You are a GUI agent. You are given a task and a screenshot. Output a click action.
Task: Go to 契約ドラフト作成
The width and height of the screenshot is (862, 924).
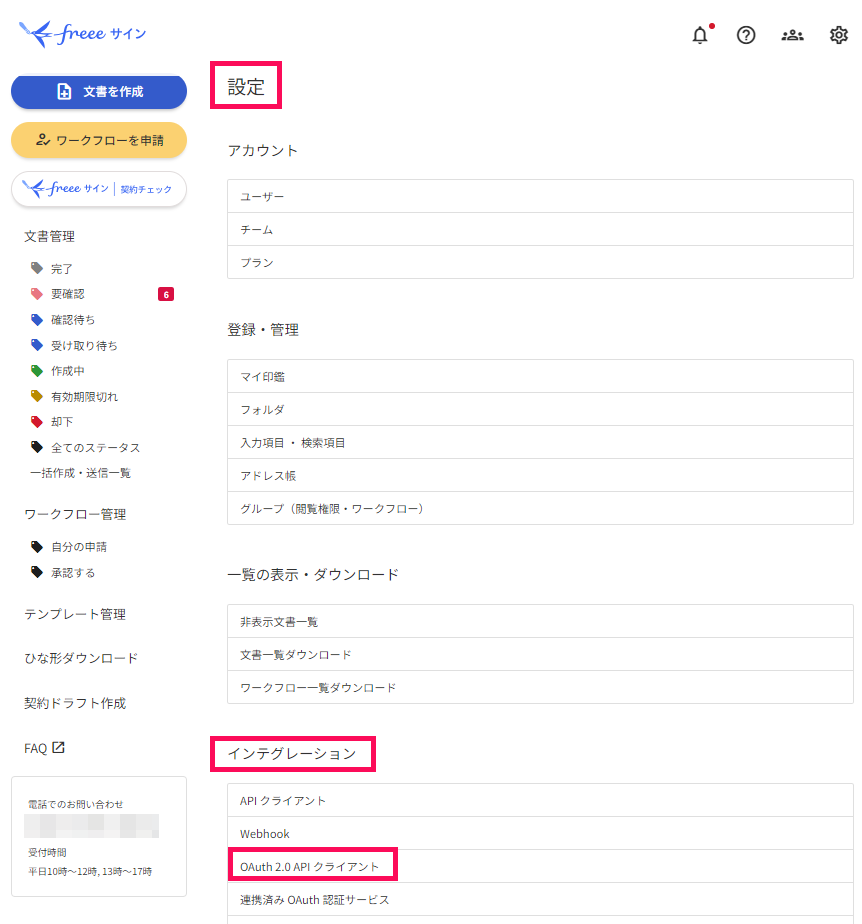[75, 703]
